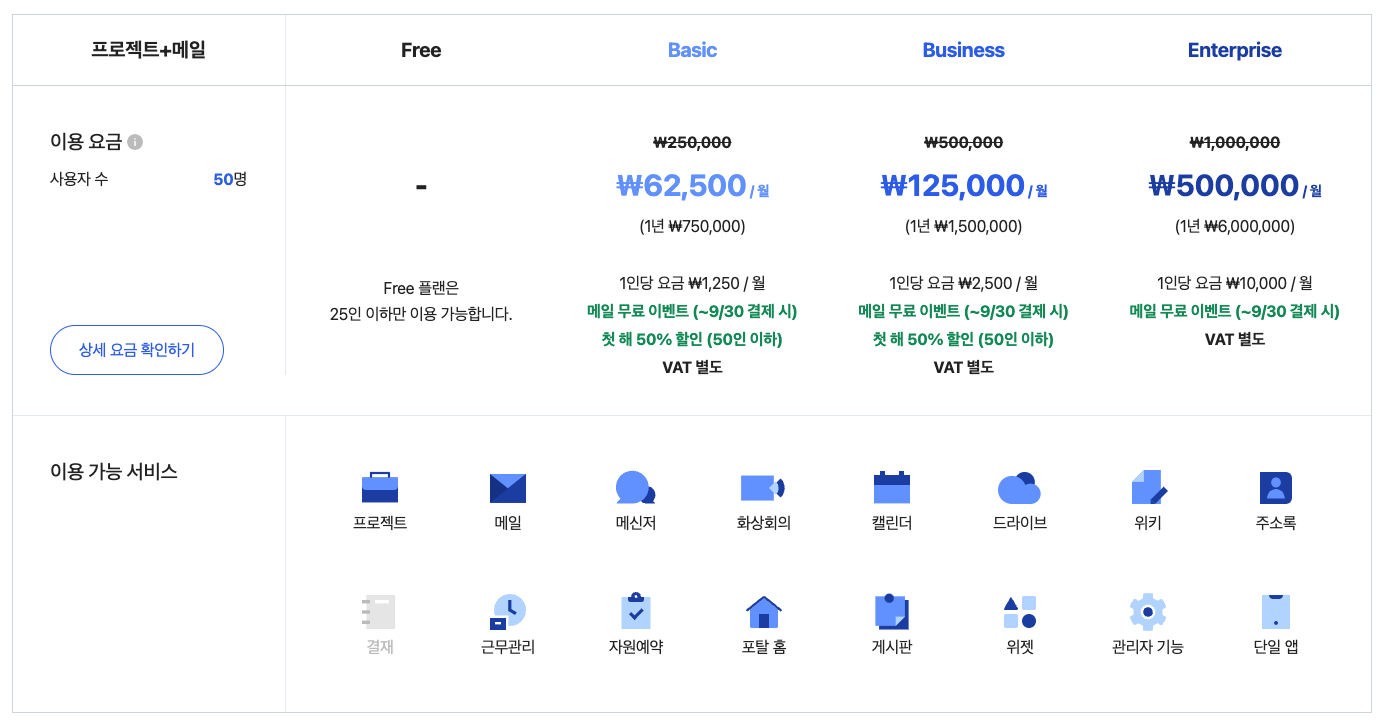Open the 게시판 board icon

pyautogui.click(x=891, y=611)
